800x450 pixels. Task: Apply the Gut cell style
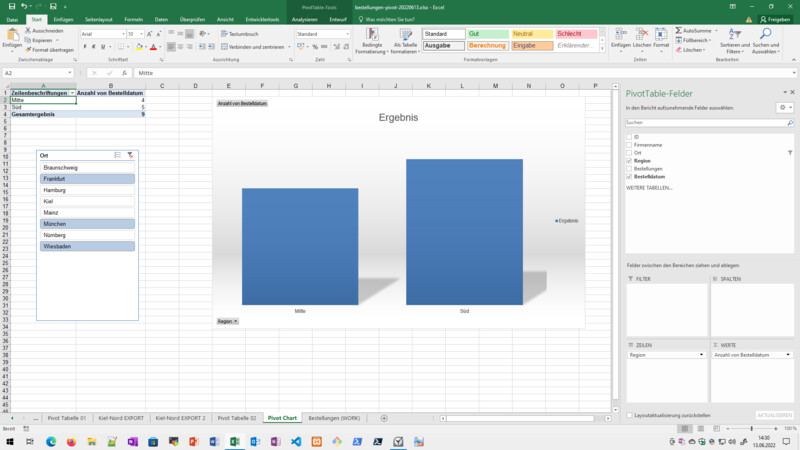point(488,34)
